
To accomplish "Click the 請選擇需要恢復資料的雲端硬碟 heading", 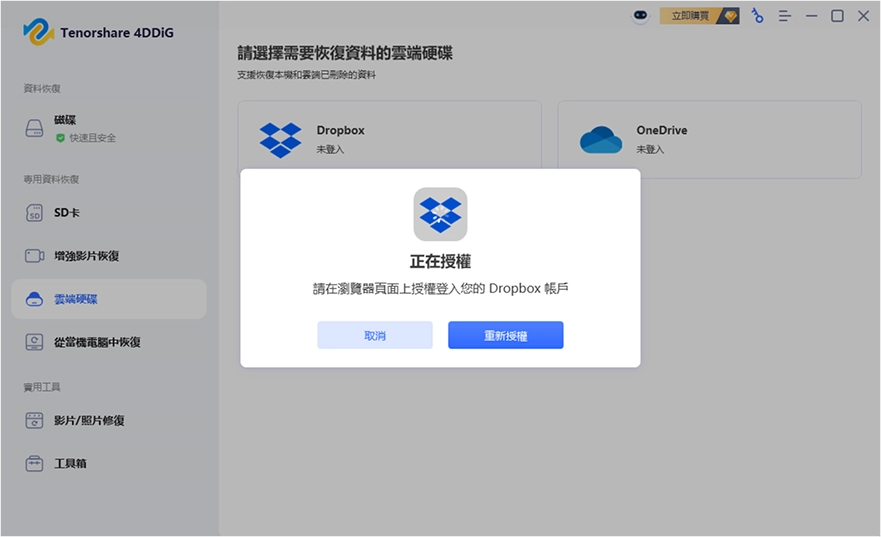I will coord(345,53).
